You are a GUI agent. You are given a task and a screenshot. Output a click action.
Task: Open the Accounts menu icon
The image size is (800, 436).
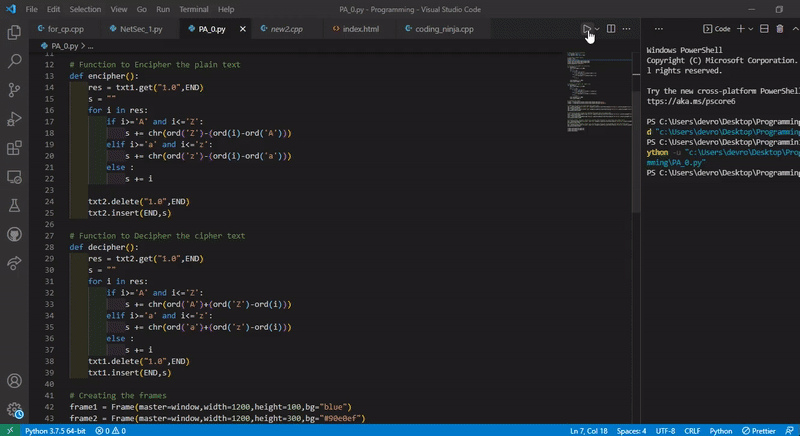(x=14, y=380)
